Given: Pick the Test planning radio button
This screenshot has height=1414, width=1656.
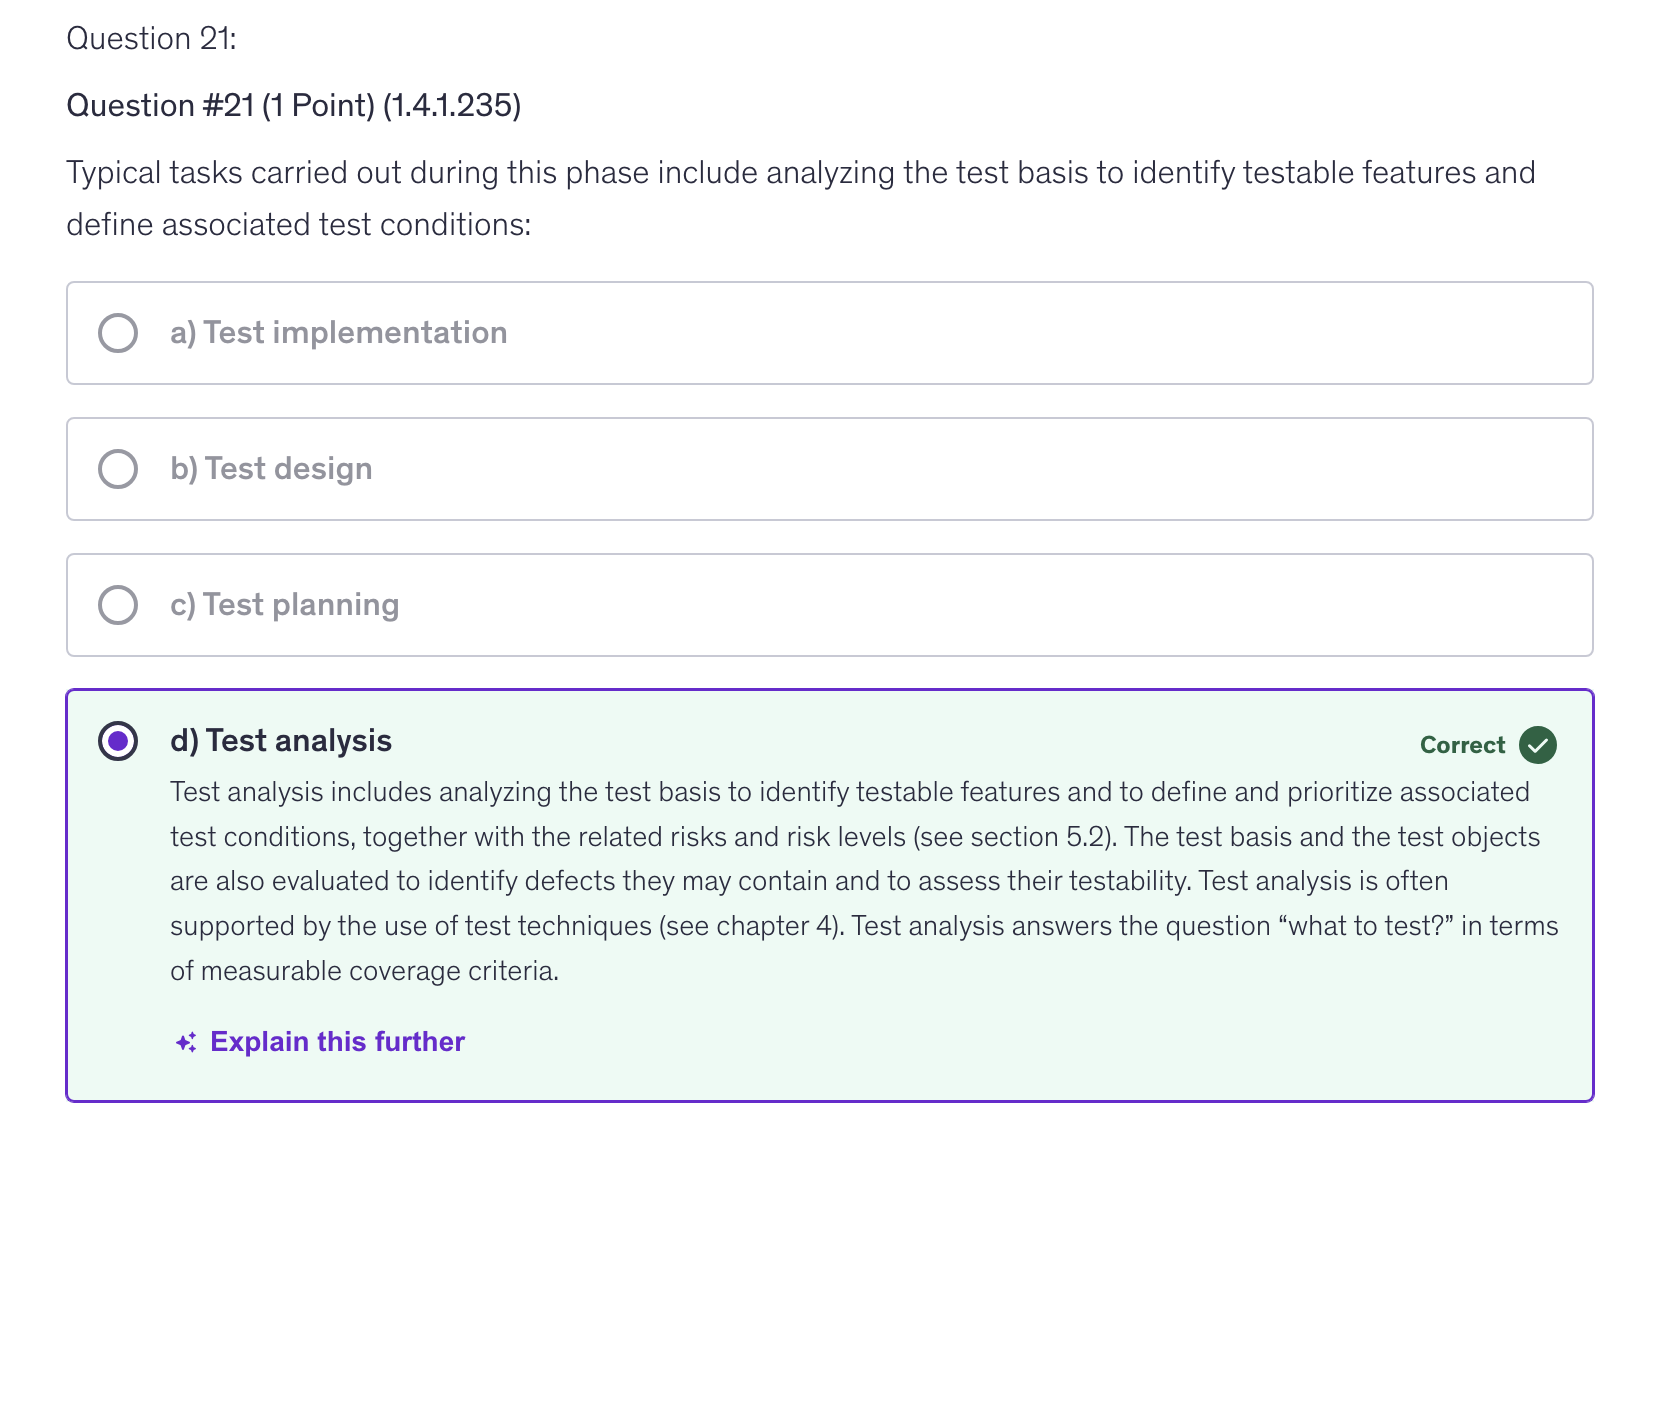Looking at the screenshot, I should click(118, 605).
